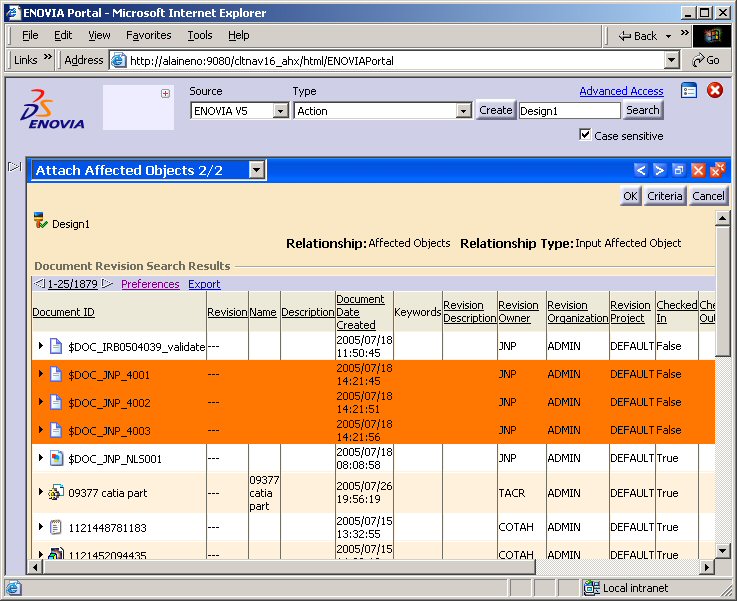The height and width of the screenshot is (601, 737).
Task: Open the Favorites menu
Action: point(149,35)
